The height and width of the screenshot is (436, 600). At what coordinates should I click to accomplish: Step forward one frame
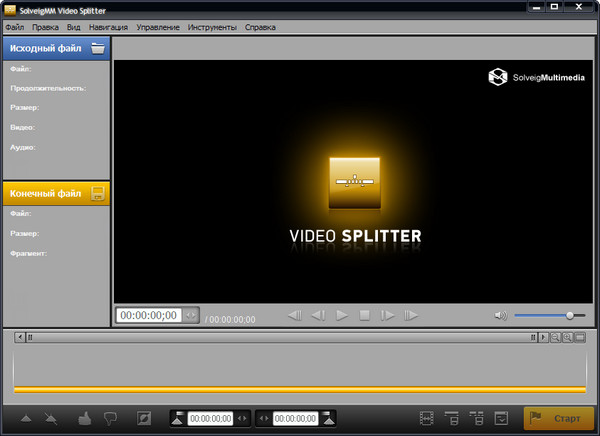click(x=387, y=316)
